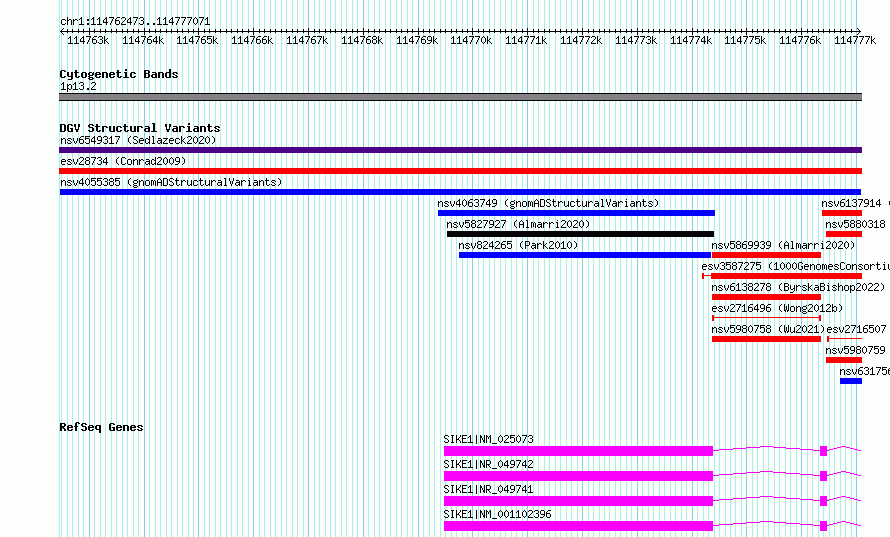Click the small exon square of SIKE1|NR_049741

click(824, 501)
